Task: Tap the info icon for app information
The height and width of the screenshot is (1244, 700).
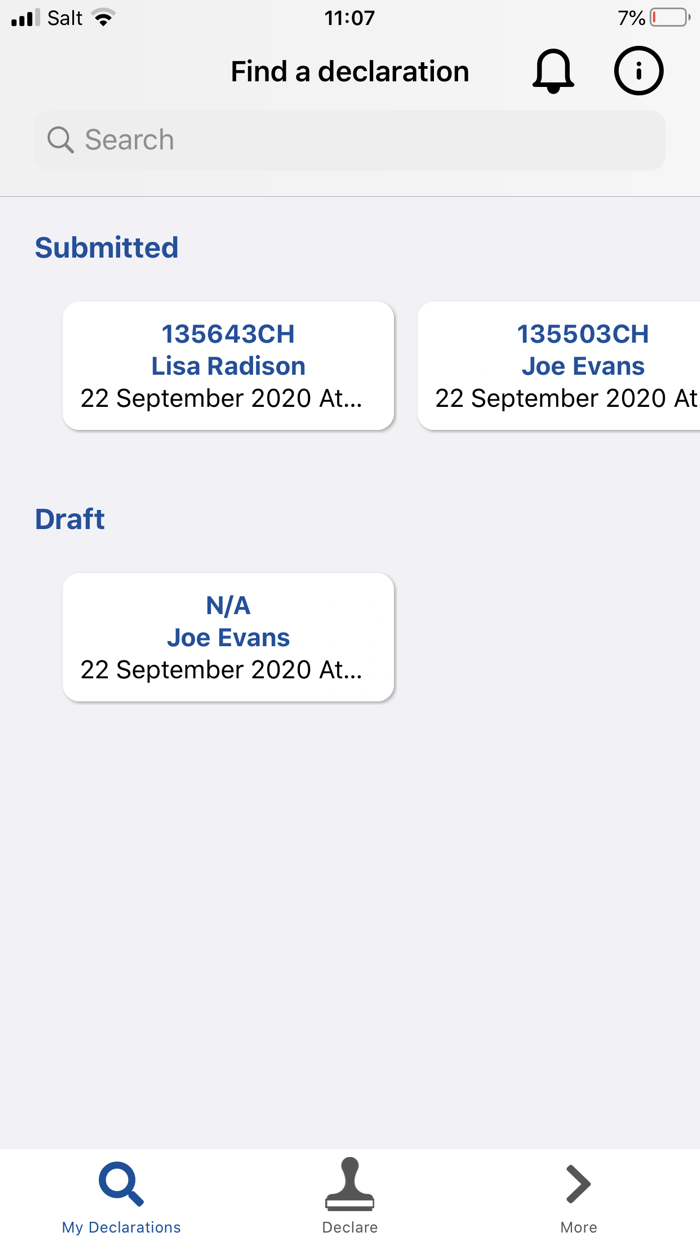Action: click(x=638, y=71)
